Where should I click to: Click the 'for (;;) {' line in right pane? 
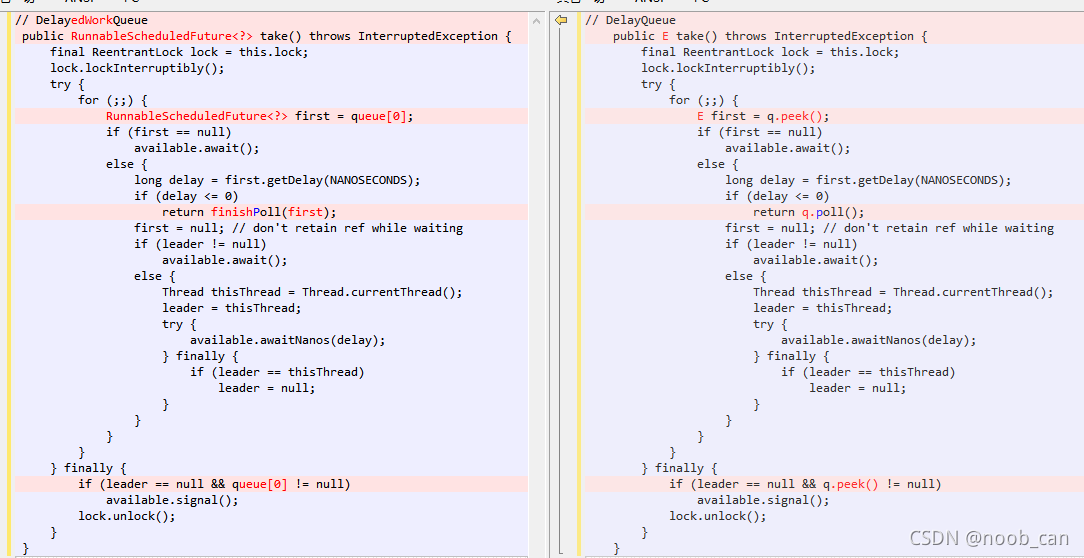click(704, 100)
